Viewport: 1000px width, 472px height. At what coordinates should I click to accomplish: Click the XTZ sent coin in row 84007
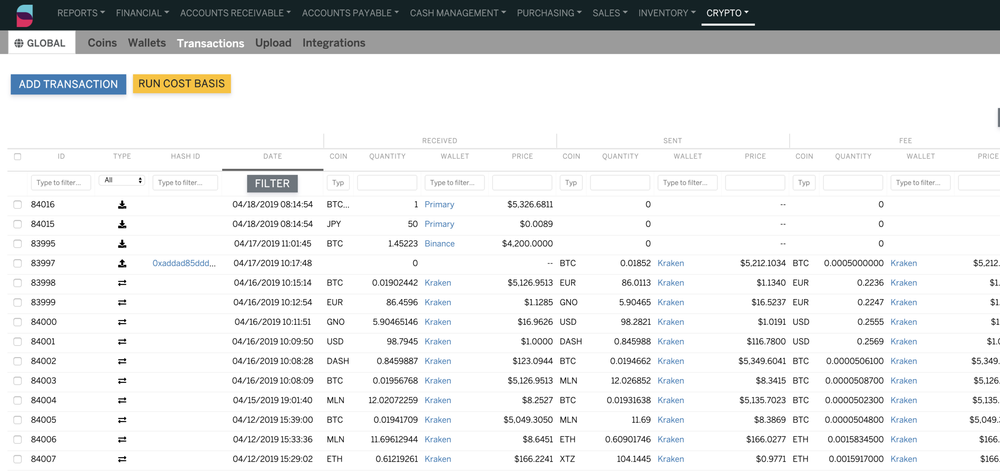(567, 459)
